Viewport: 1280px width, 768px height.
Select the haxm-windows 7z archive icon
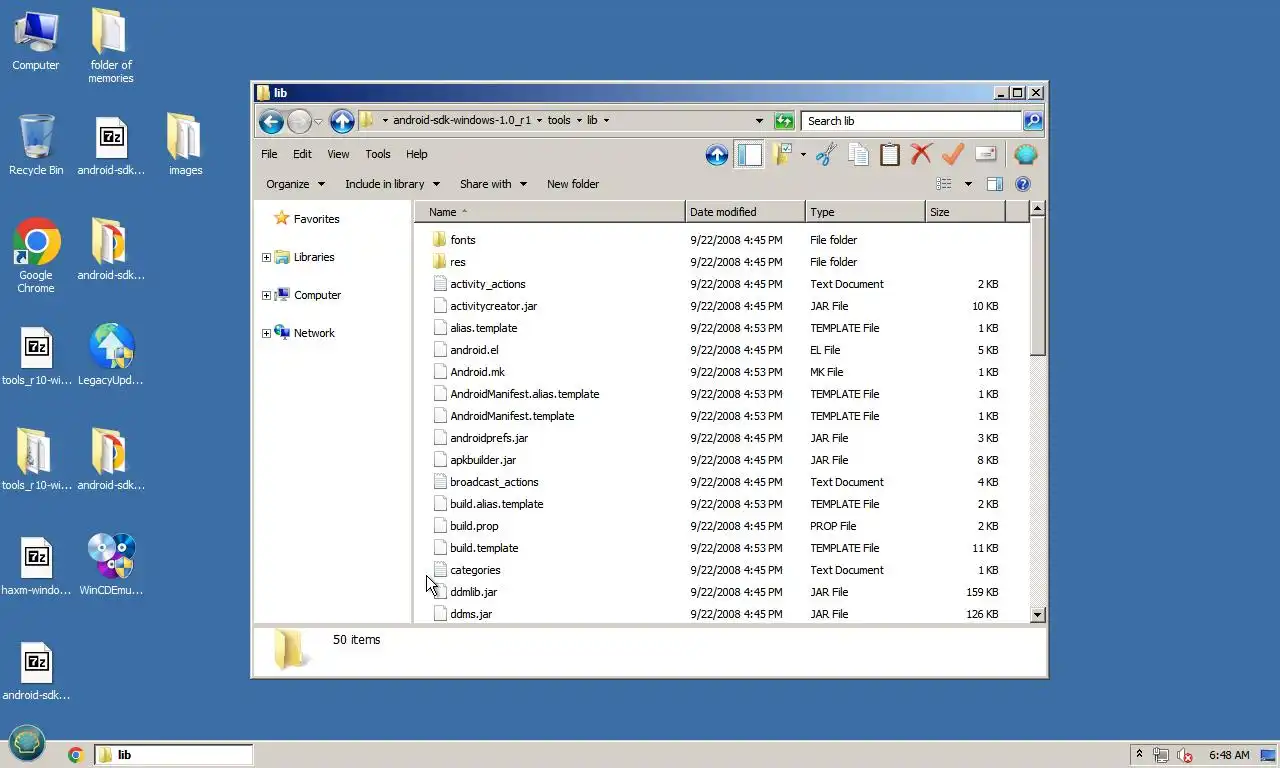tap(36, 565)
